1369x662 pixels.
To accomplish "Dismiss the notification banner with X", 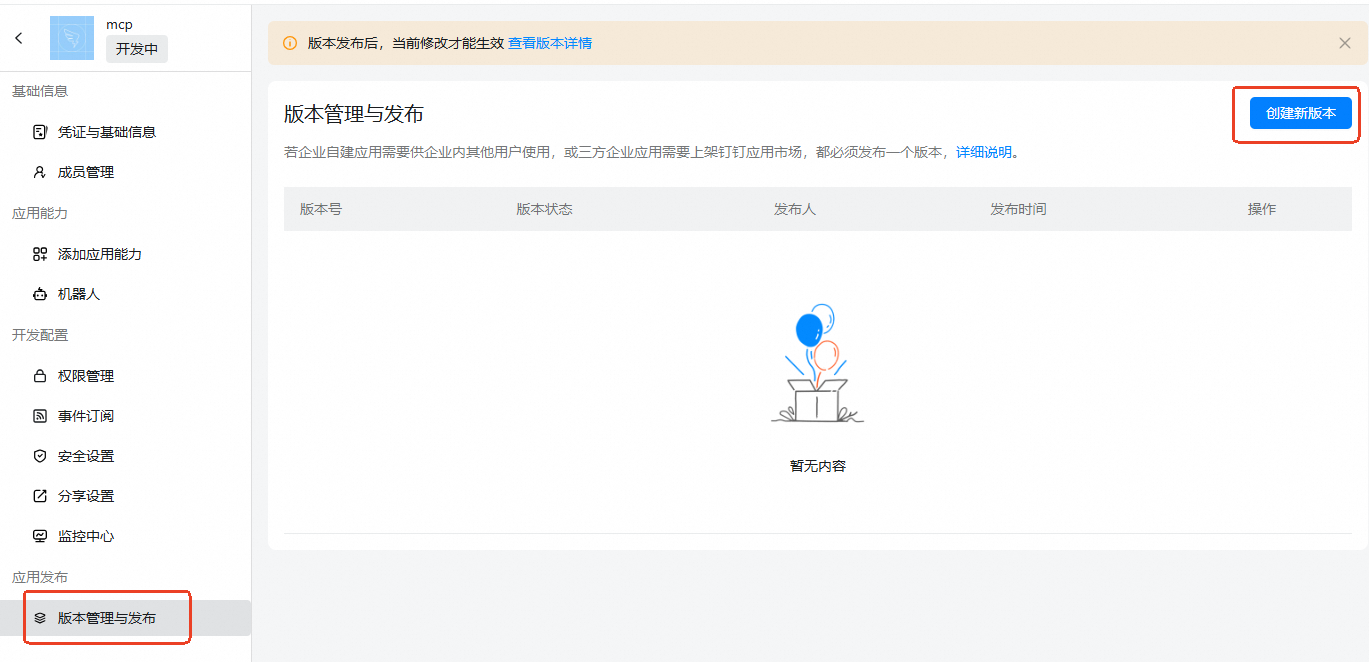I will pos(1345,43).
